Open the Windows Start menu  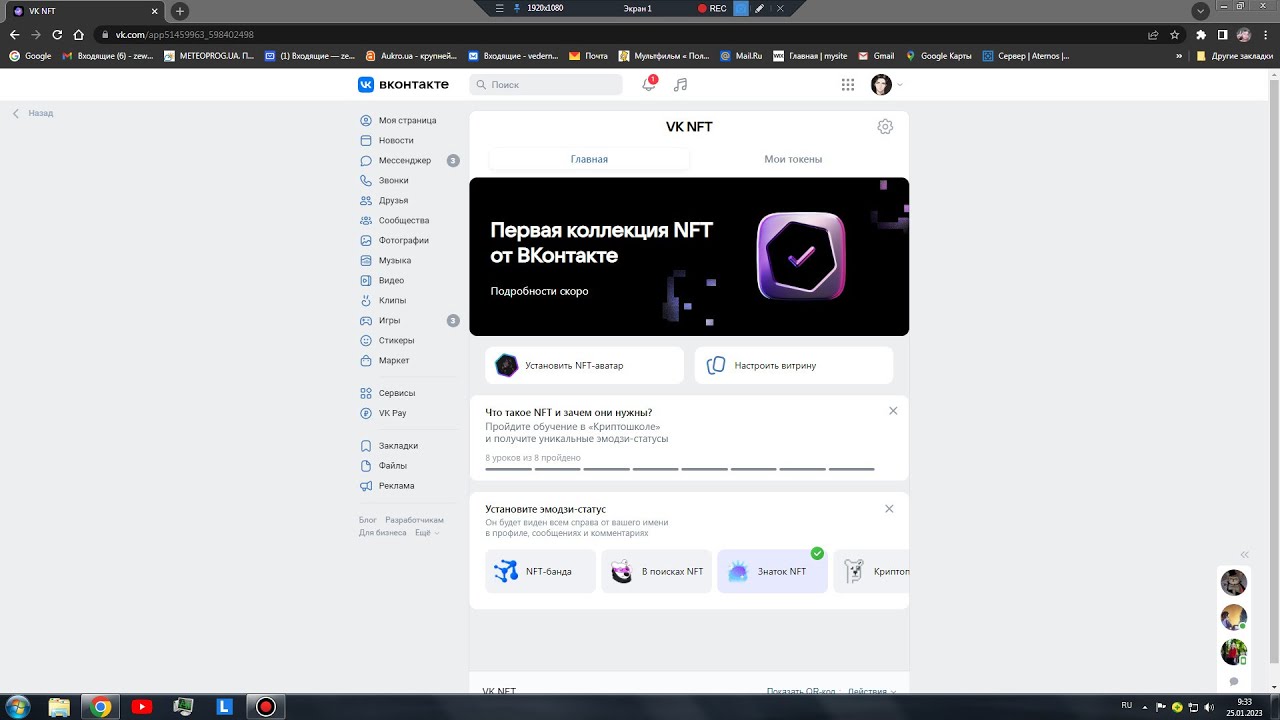(17, 706)
